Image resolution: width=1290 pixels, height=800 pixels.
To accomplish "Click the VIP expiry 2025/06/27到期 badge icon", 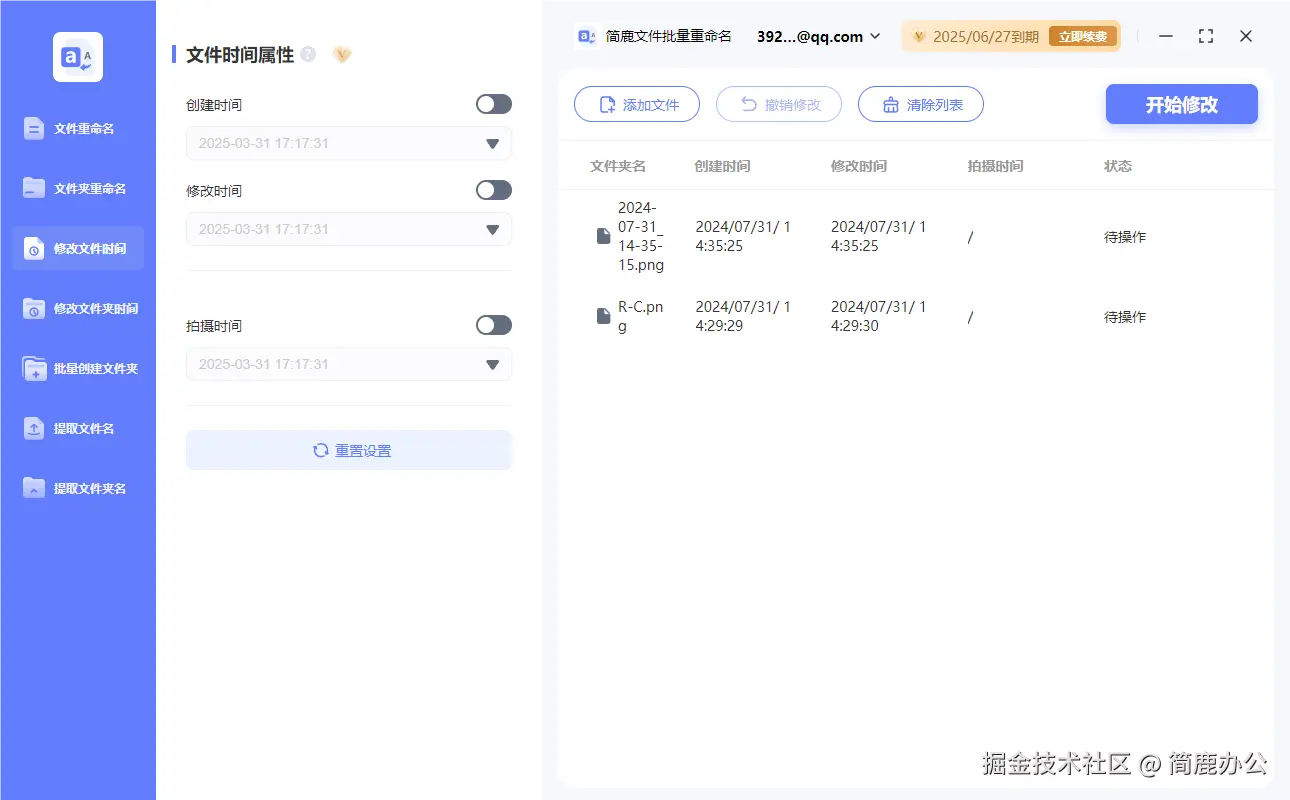I will pos(919,37).
